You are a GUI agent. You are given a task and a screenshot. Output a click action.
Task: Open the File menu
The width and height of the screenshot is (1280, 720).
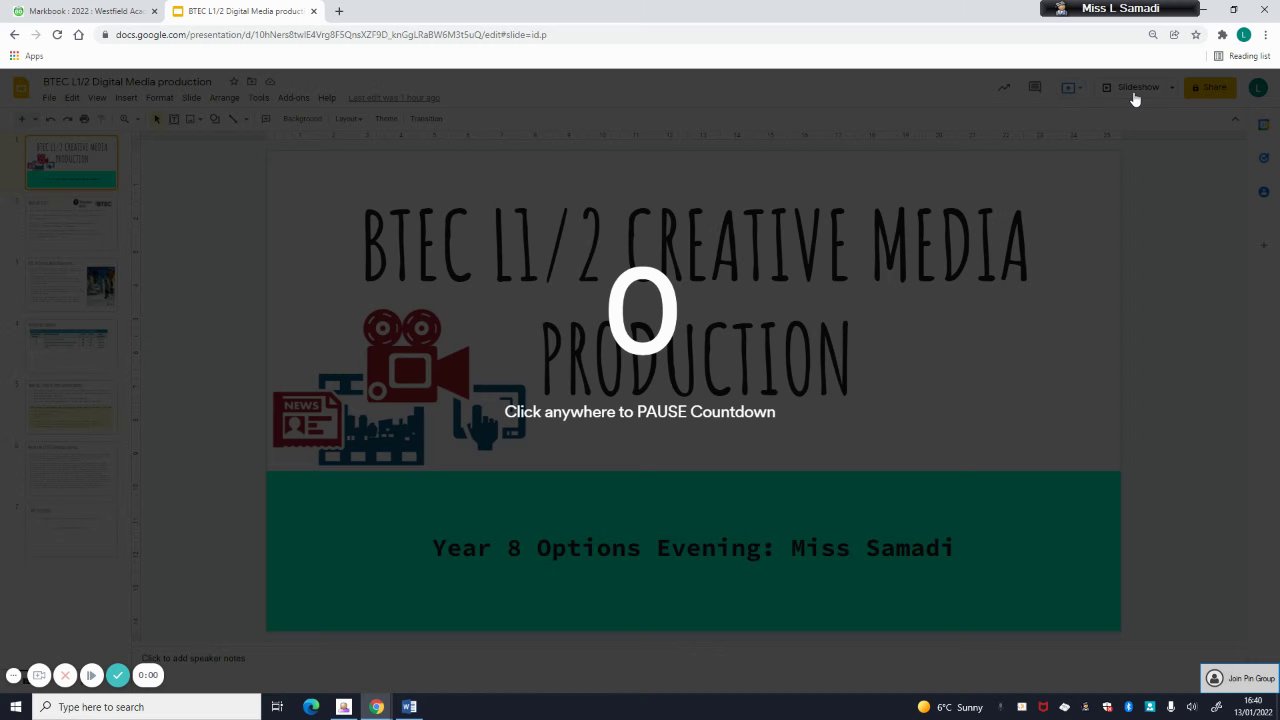coord(49,98)
